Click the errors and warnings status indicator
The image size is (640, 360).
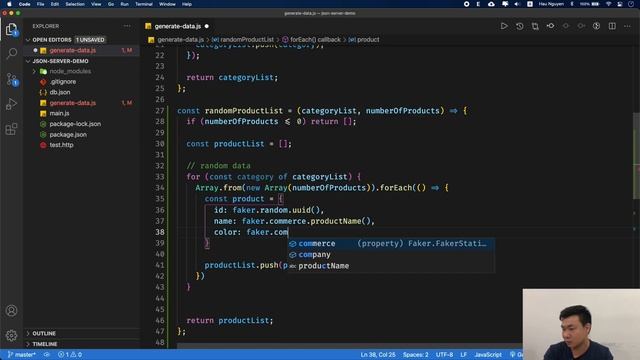point(70,355)
